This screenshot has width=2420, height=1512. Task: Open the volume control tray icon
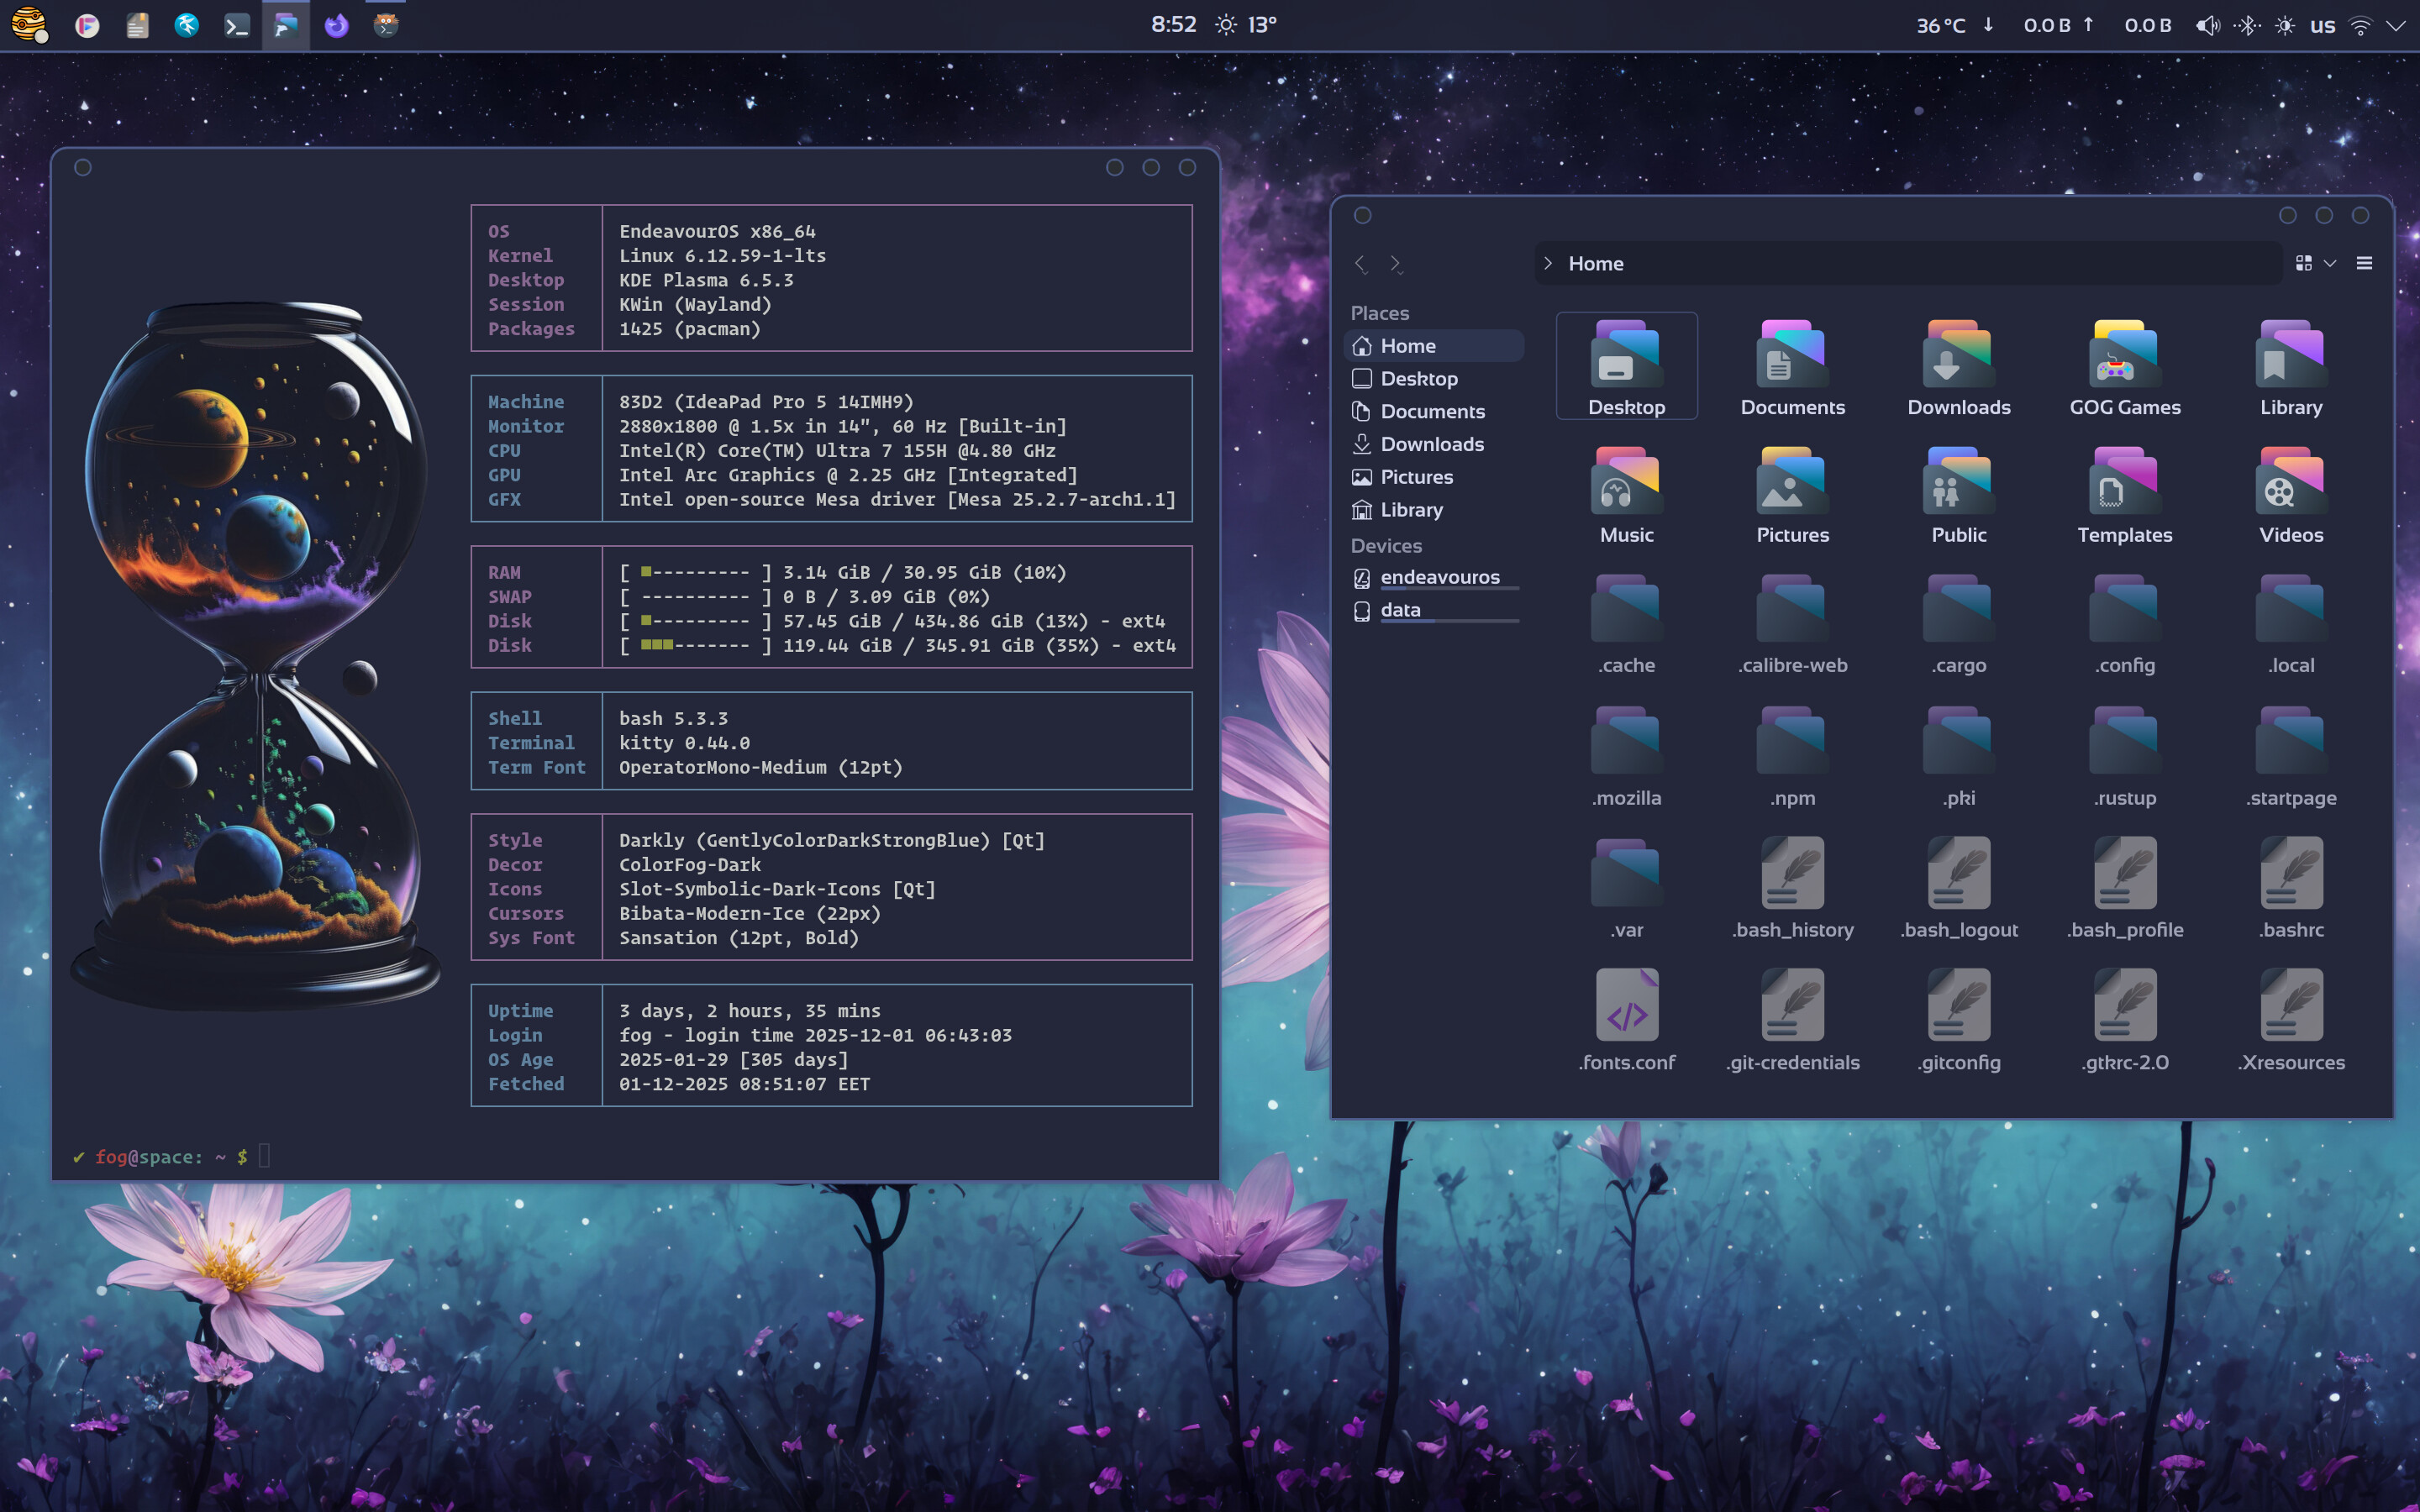(2207, 26)
